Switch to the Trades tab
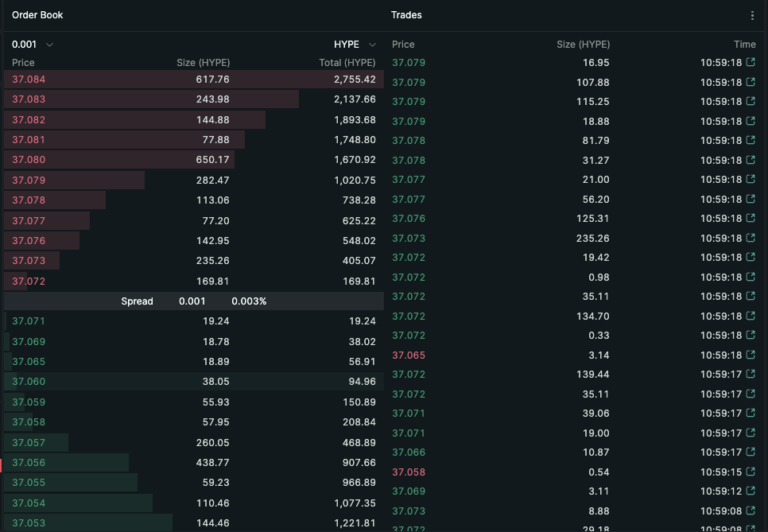 (x=406, y=15)
